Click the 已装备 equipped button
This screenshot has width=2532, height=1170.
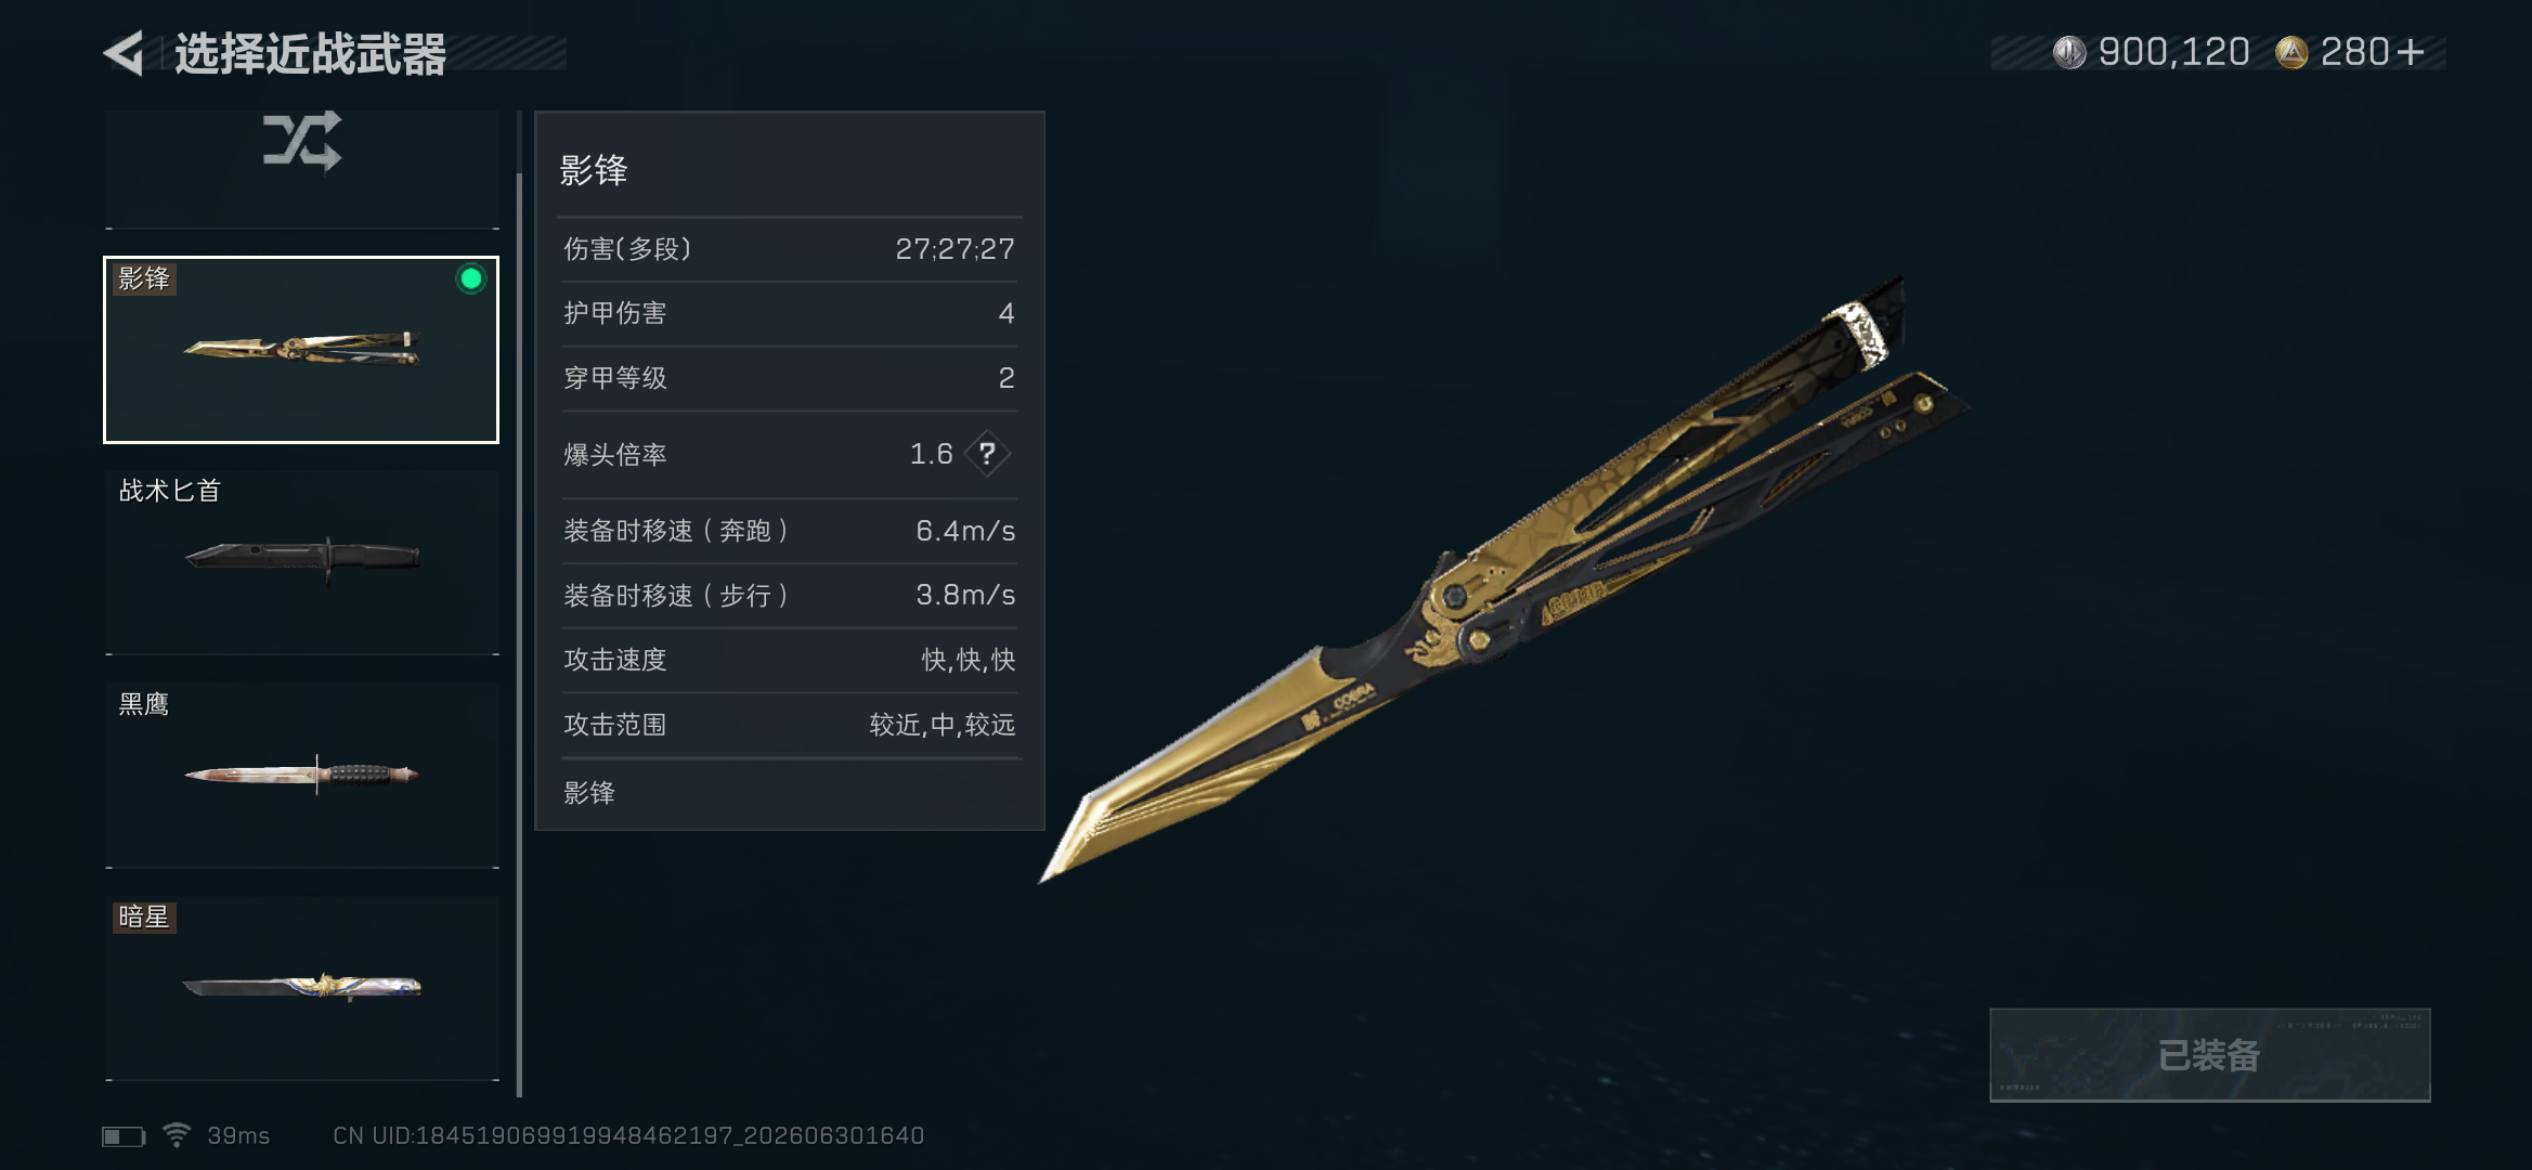pyautogui.click(x=2209, y=1055)
